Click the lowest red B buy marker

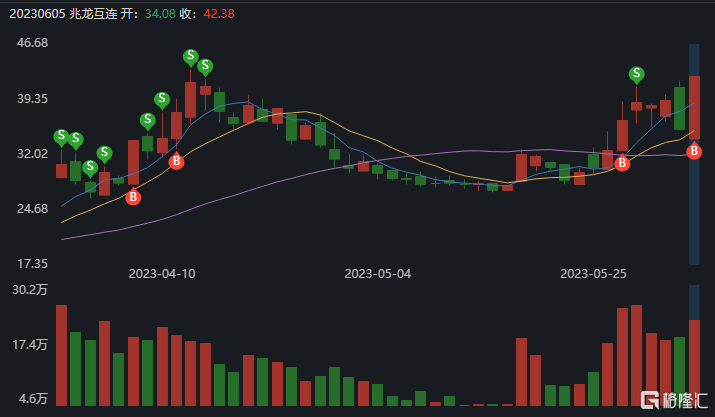pos(133,197)
